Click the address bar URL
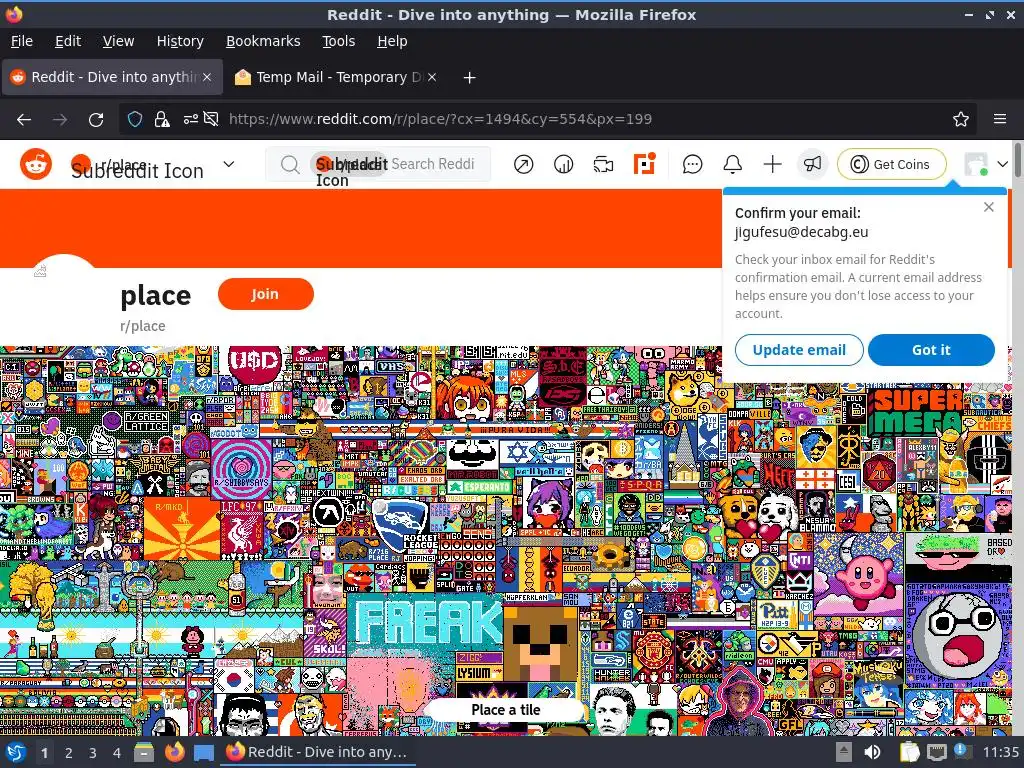The height and width of the screenshot is (768, 1024). [x=440, y=120]
